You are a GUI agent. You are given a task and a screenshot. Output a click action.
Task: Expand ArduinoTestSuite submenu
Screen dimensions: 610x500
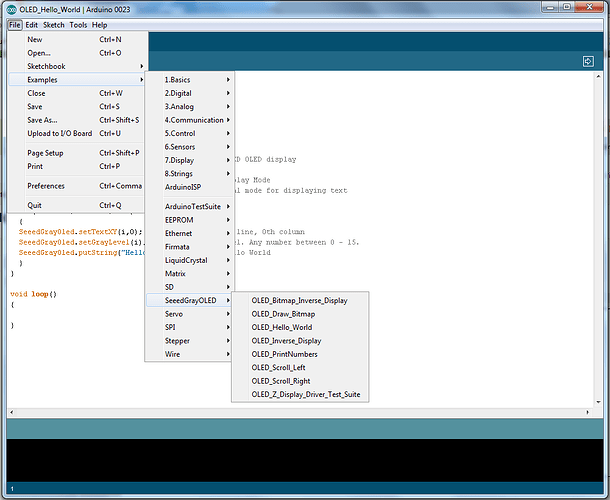pos(189,207)
